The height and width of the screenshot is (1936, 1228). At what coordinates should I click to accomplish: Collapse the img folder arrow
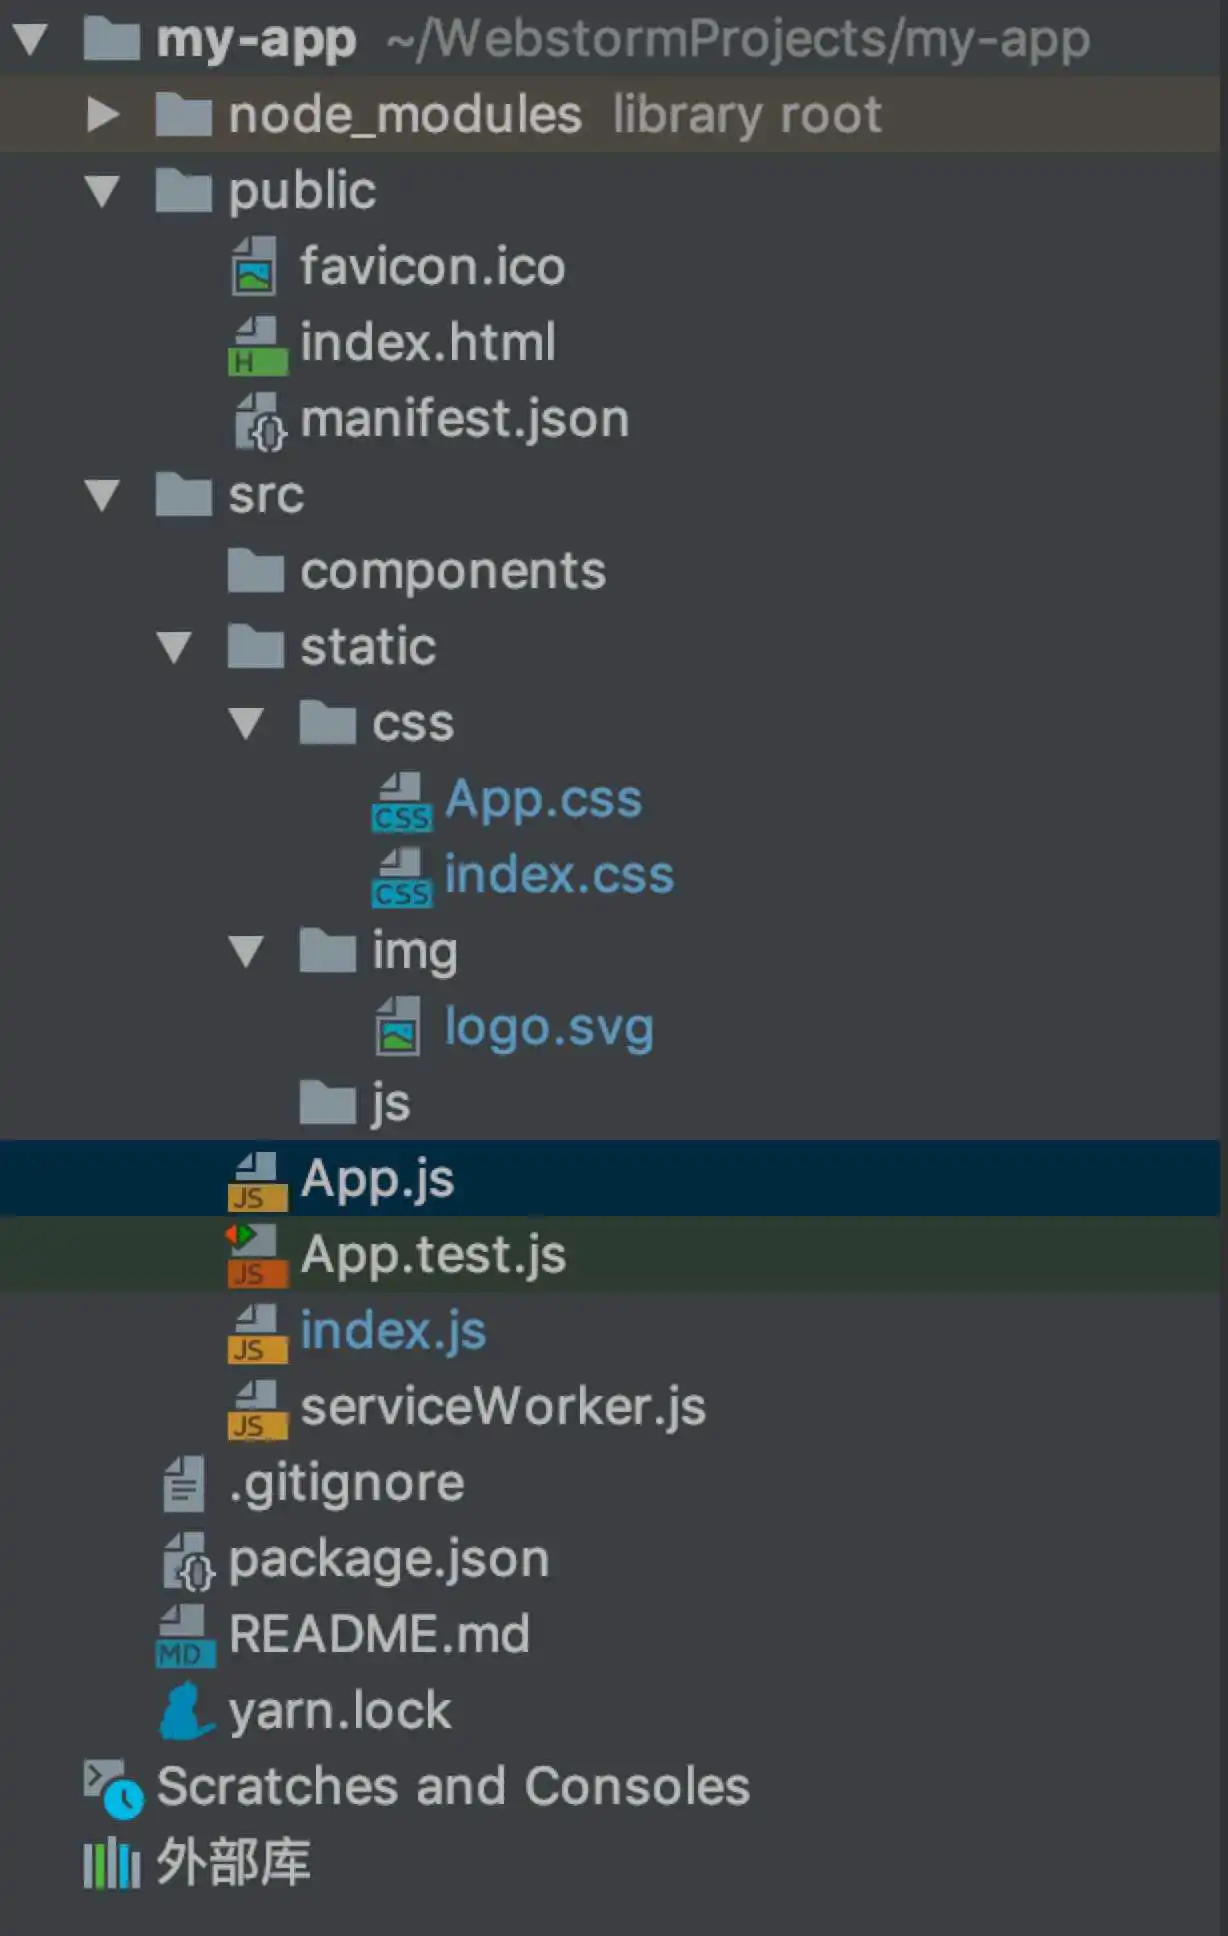[x=246, y=951]
